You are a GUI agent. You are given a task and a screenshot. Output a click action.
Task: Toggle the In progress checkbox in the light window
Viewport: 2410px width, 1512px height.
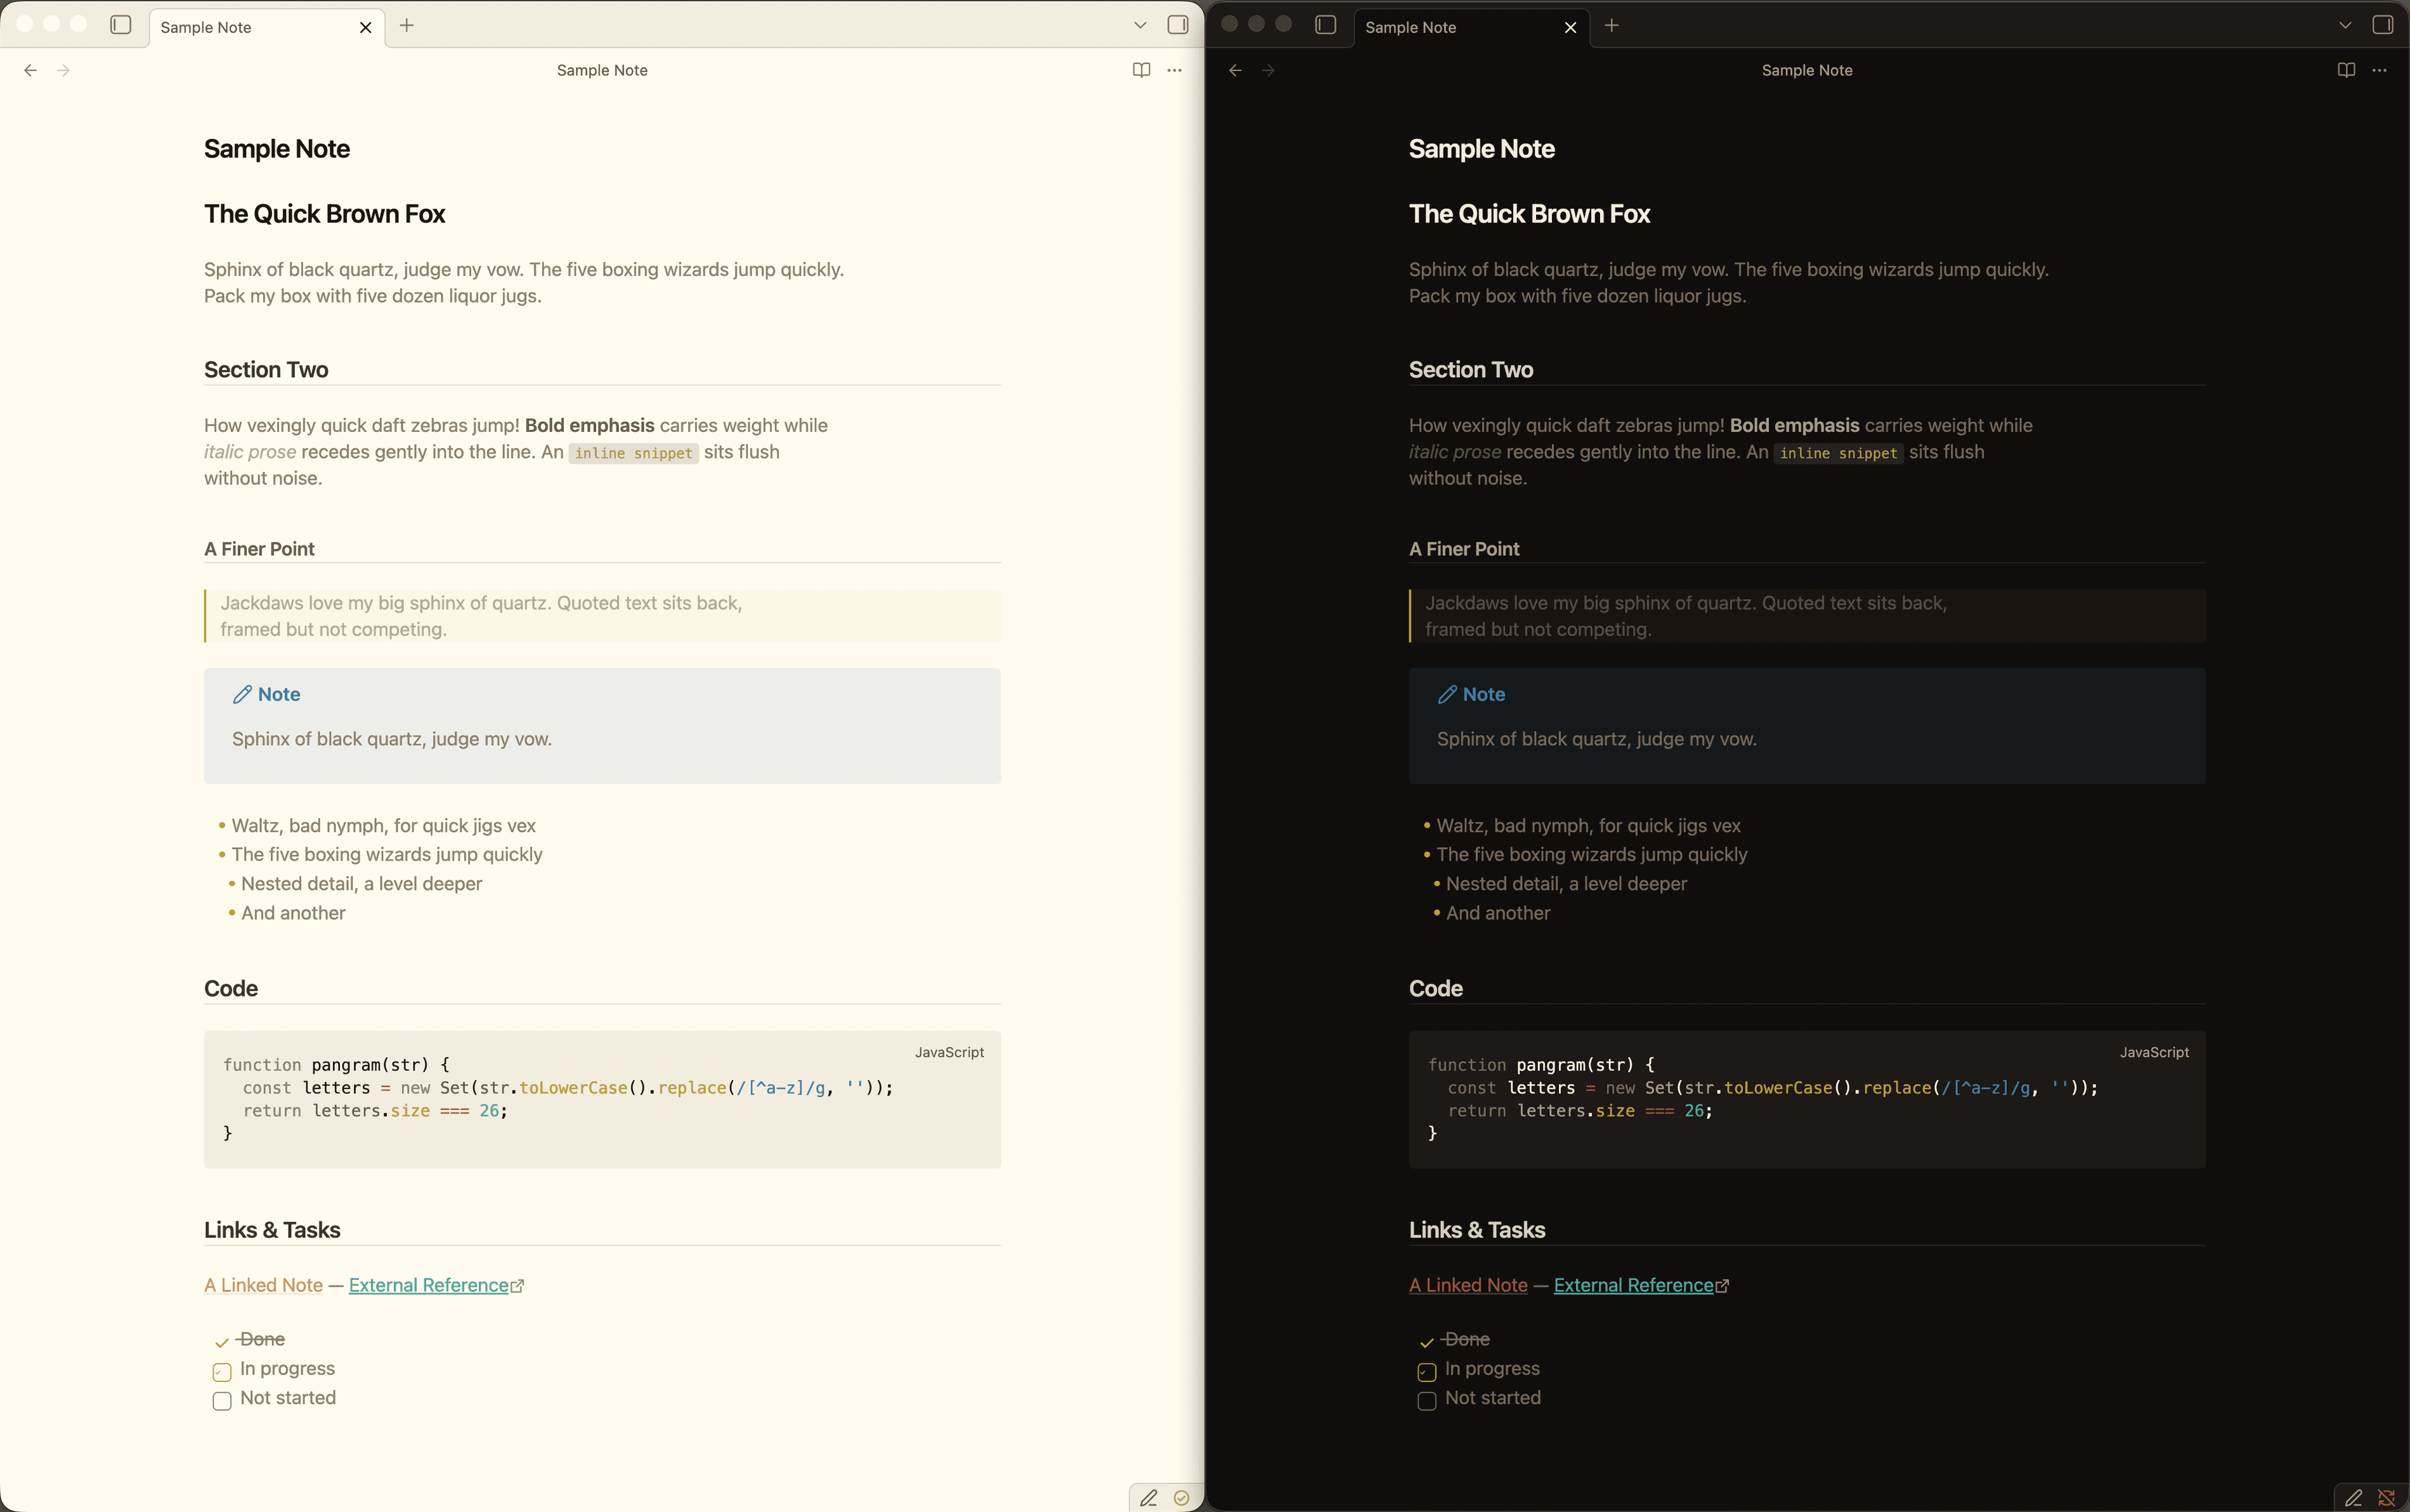click(222, 1371)
